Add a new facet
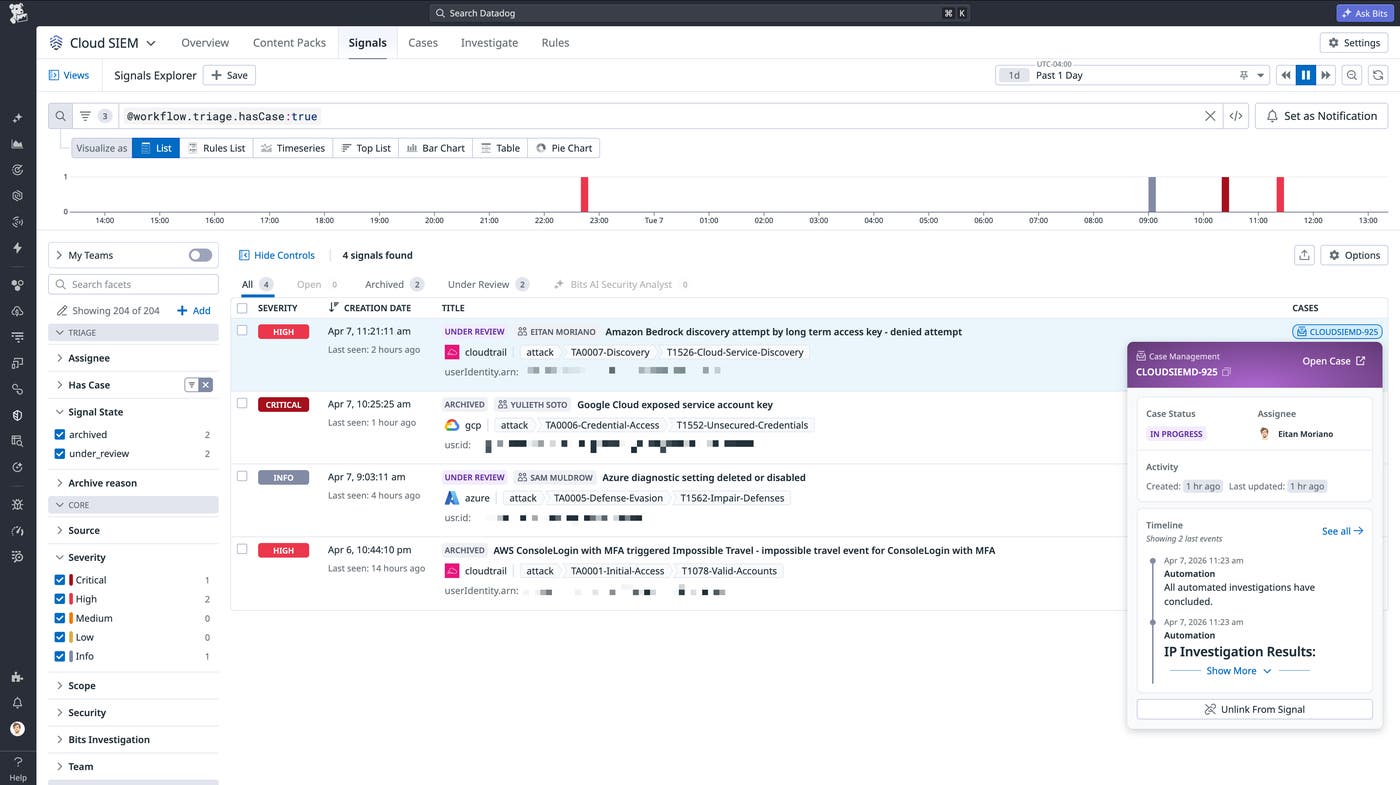The width and height of the screenshot is (1400, 785). (194, 311)
